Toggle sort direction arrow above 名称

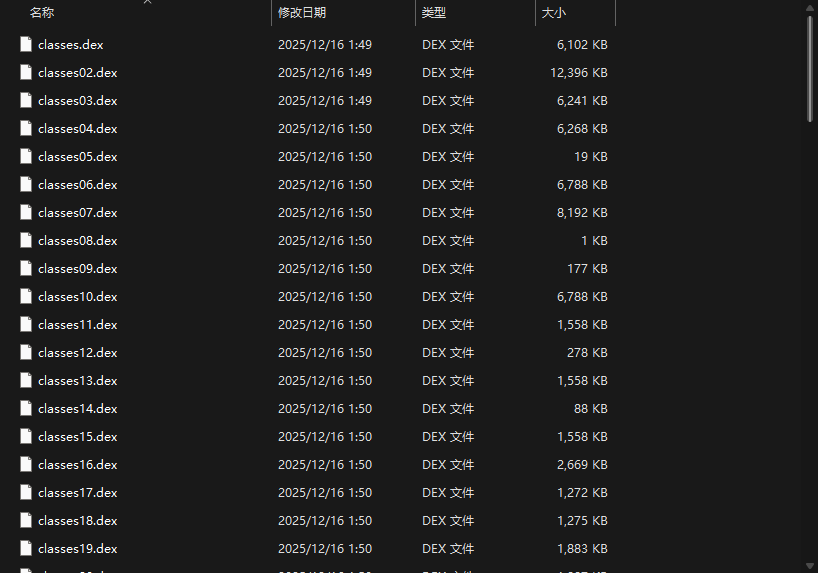point(148,2)
